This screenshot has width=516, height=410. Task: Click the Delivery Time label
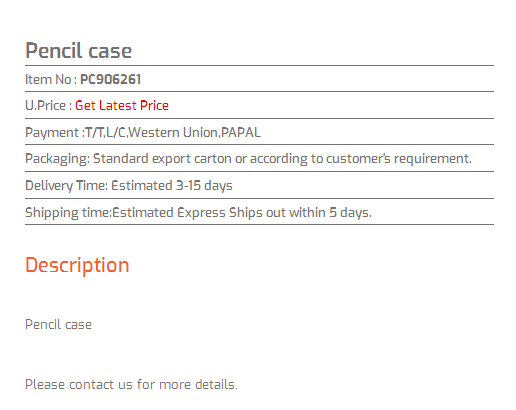(x=66, y=186)
